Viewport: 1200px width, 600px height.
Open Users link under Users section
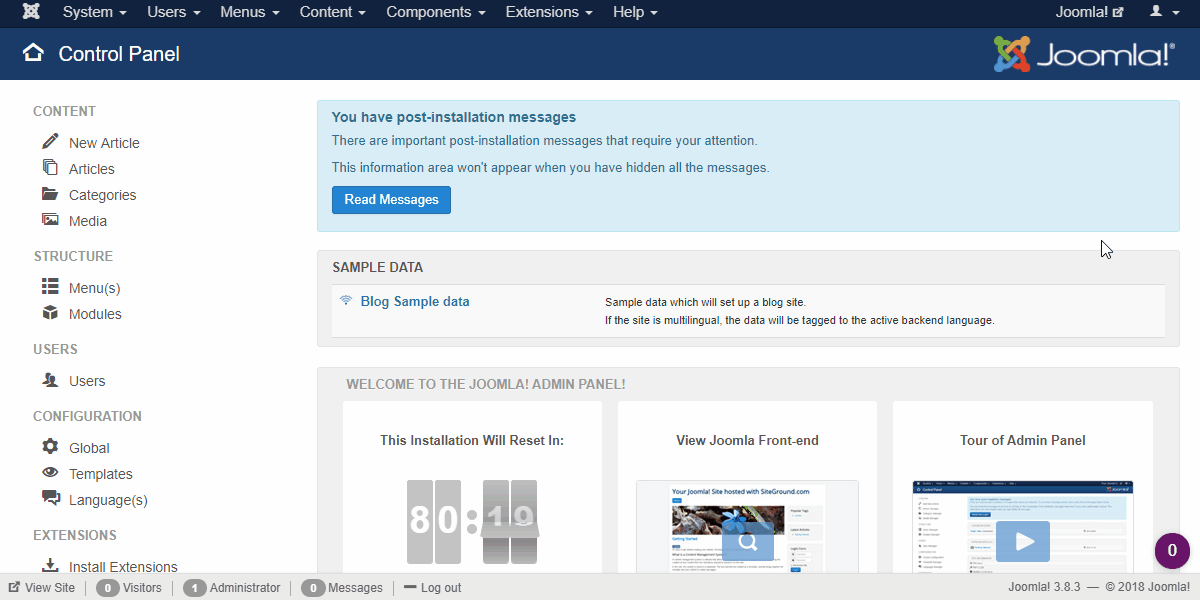87,381
